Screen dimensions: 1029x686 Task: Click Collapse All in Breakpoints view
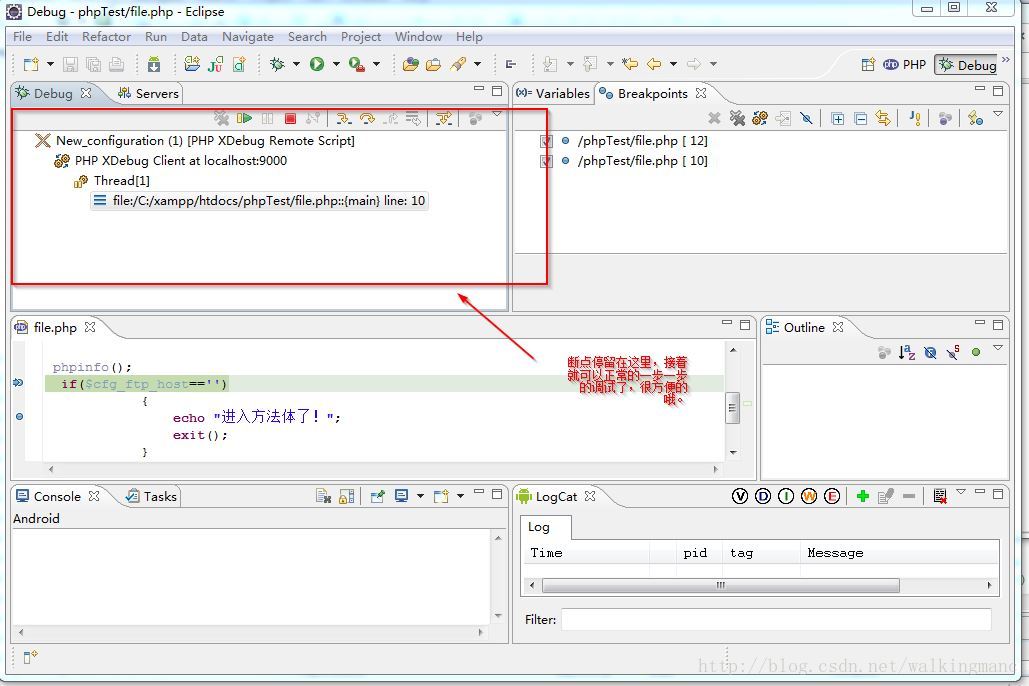click(x=860, y=118)
